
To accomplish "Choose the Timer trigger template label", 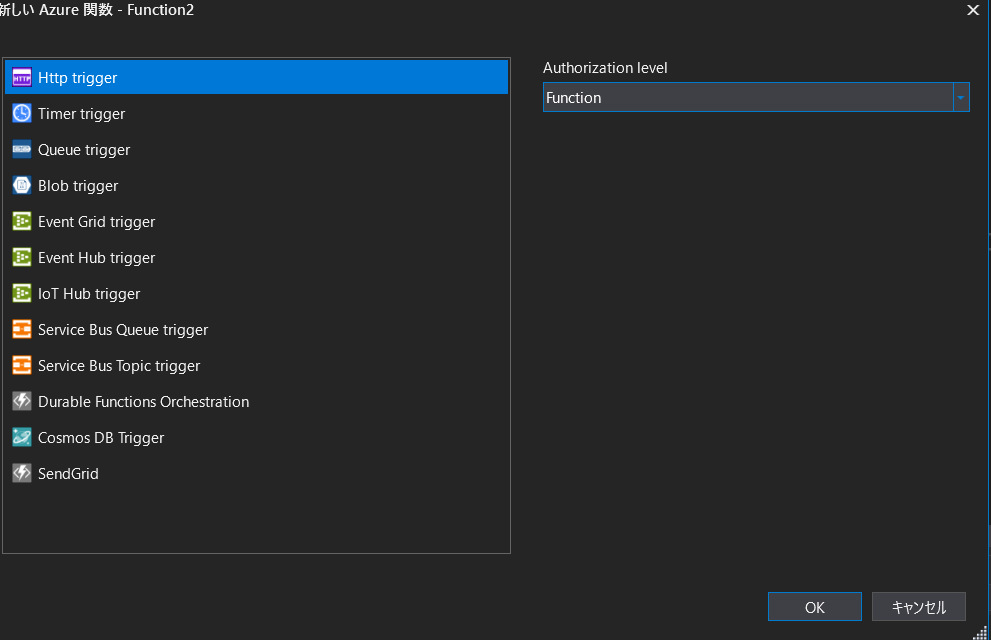I will click(82, 114).
